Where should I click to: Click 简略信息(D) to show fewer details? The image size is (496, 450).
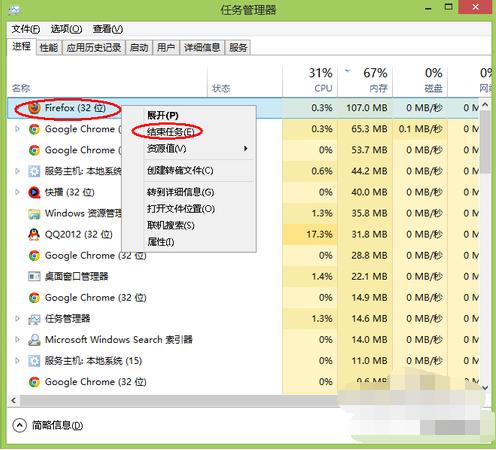point(57,425)
